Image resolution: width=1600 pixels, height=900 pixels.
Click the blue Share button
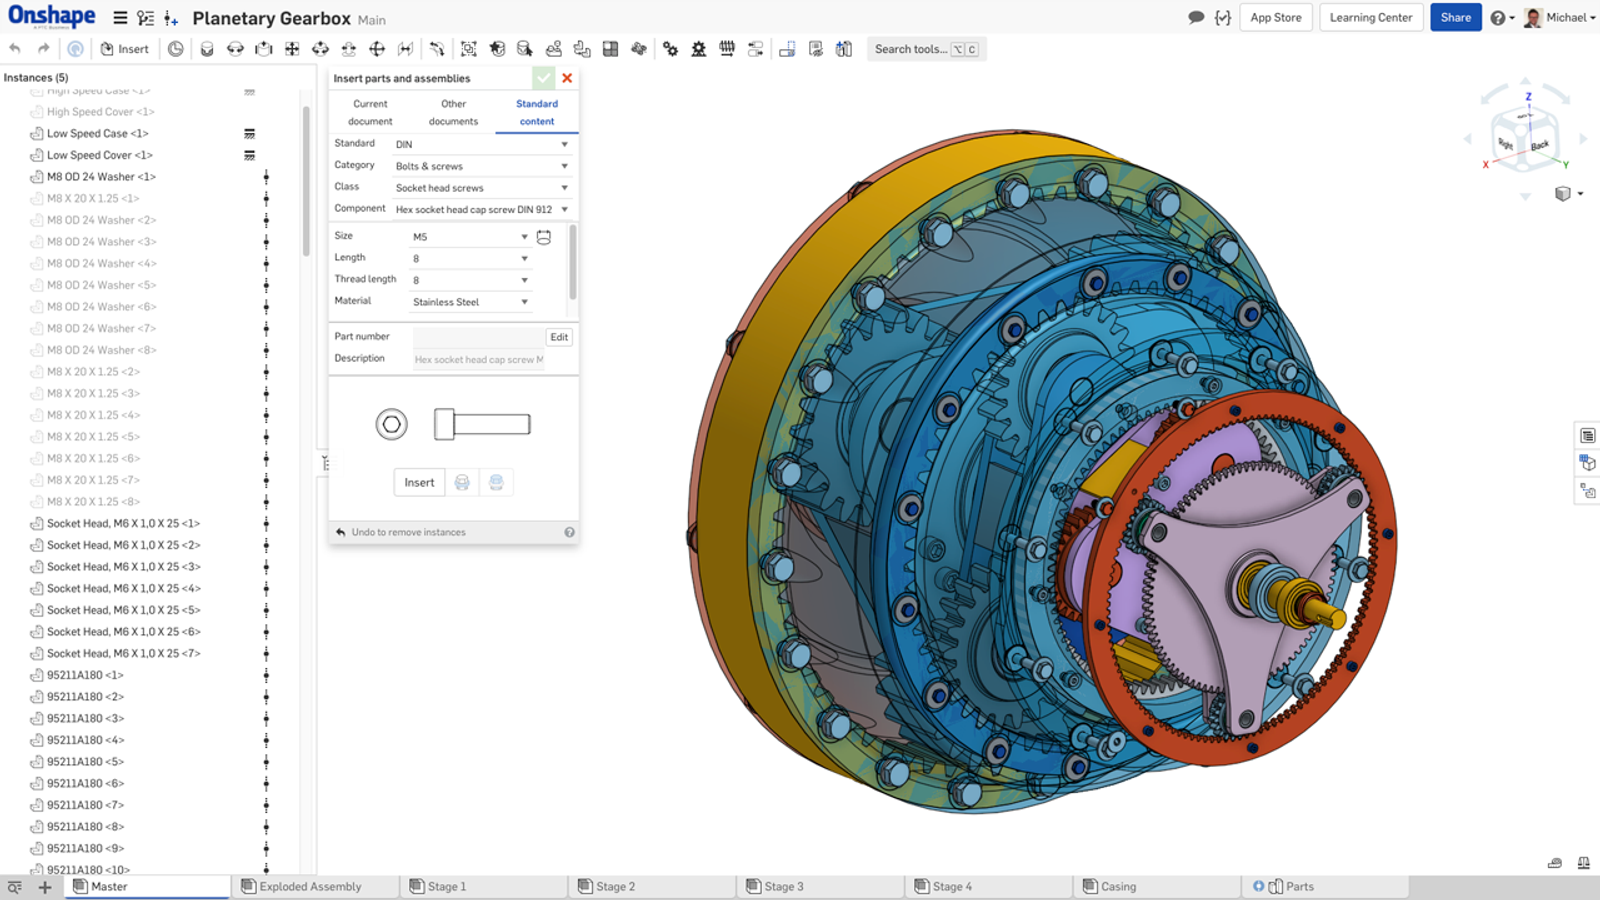point(1455,18)
